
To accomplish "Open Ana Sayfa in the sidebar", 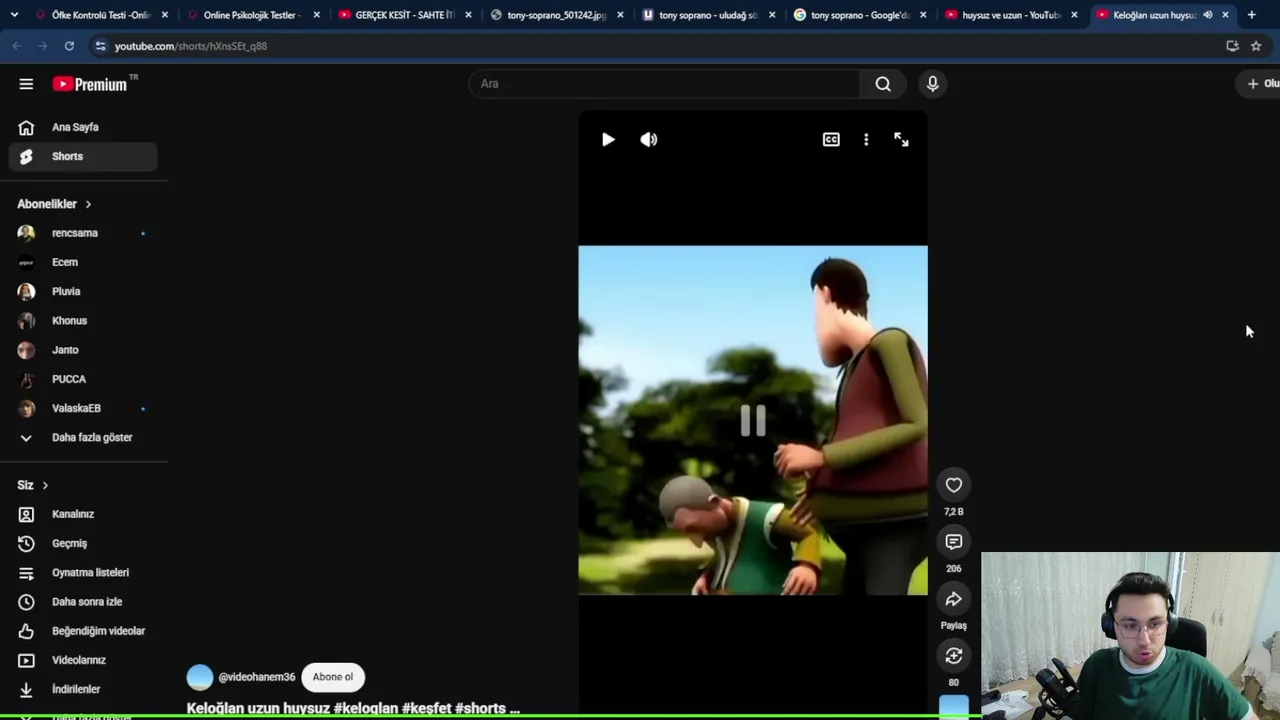I will (x=84, y=127).
